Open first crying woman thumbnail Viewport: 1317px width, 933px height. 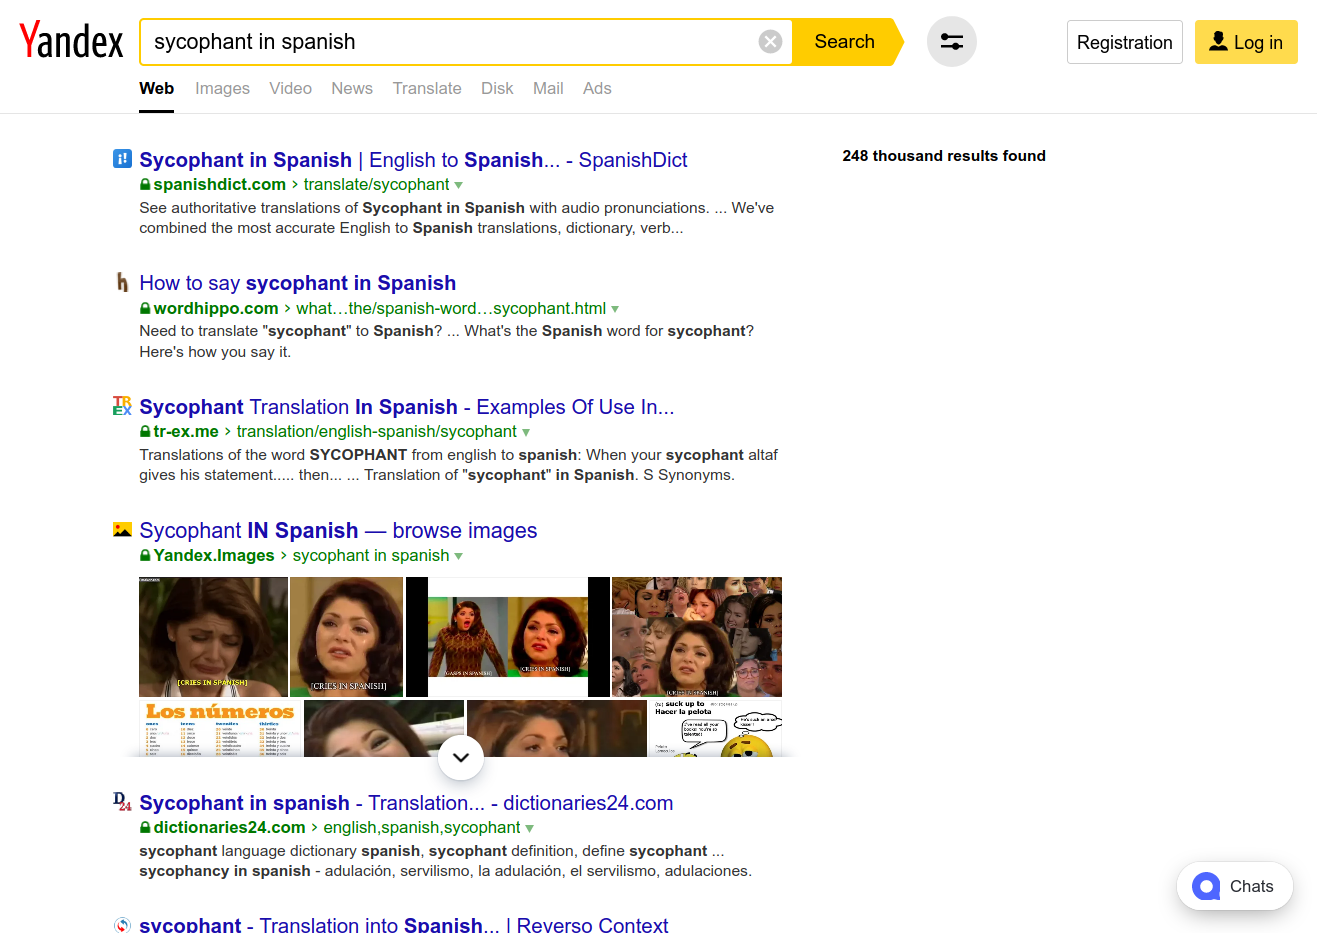pos(213,637)
